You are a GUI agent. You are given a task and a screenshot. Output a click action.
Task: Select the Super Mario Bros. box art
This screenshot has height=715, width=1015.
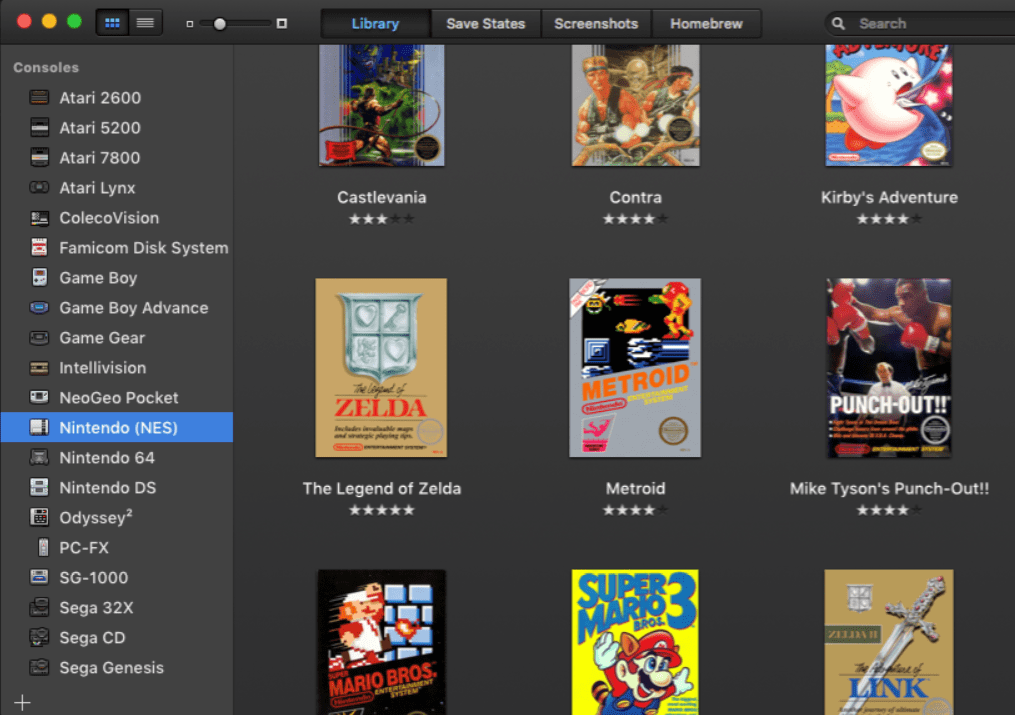381,642
